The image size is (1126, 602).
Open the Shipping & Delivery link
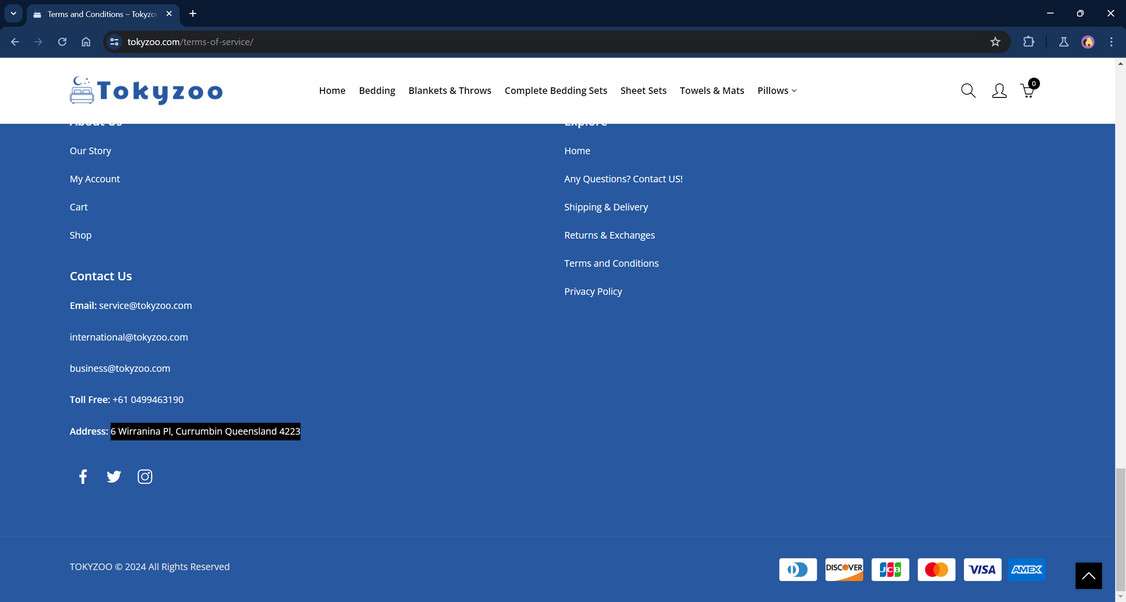click(606, 207)
